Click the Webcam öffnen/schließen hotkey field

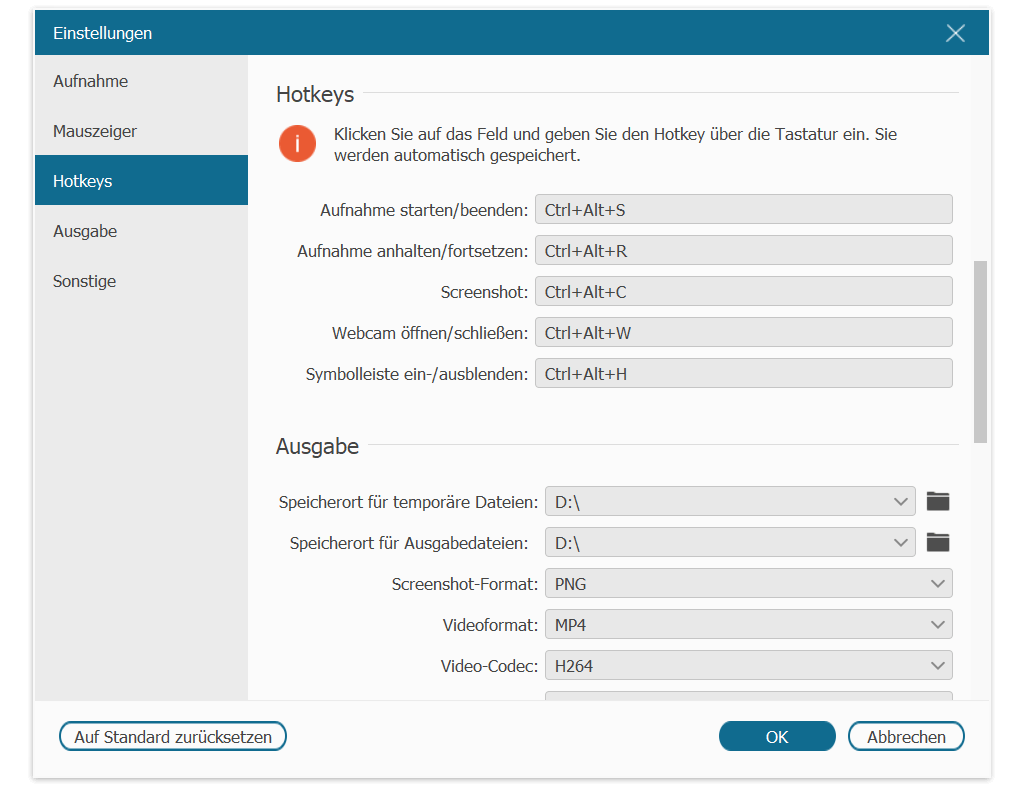[743, 332]
